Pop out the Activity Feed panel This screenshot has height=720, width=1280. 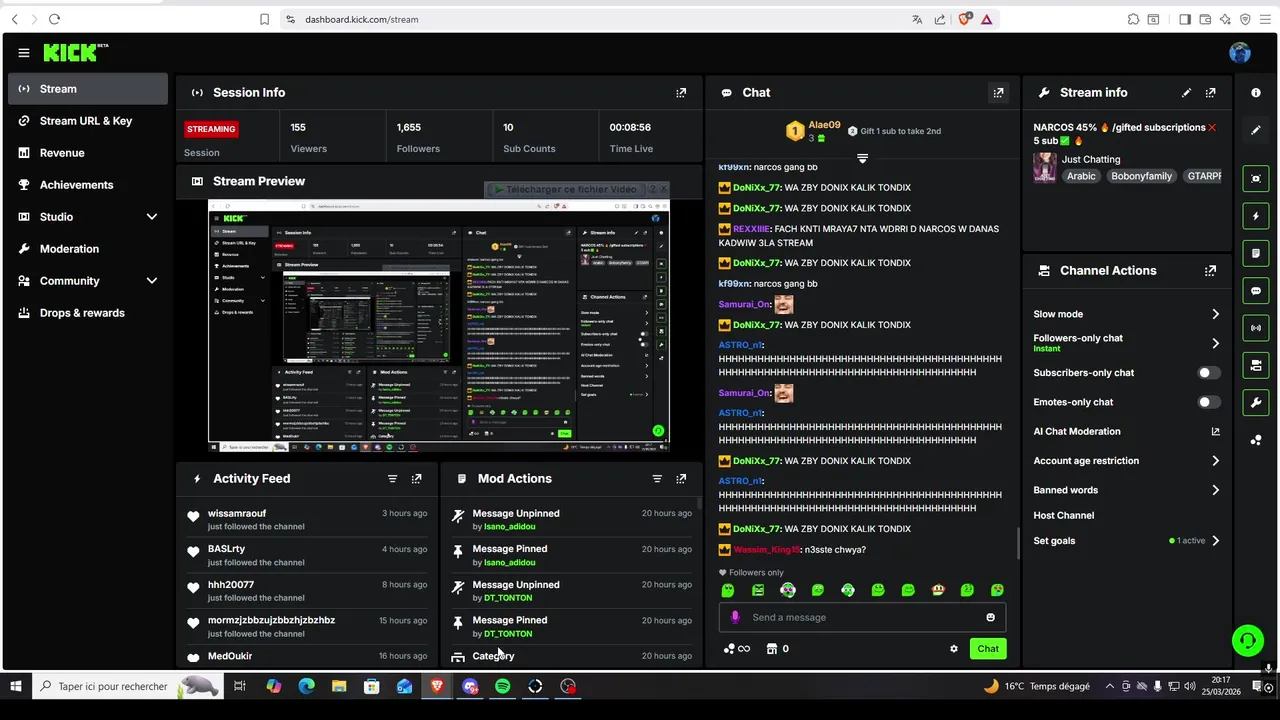click(x=416, y=479)
